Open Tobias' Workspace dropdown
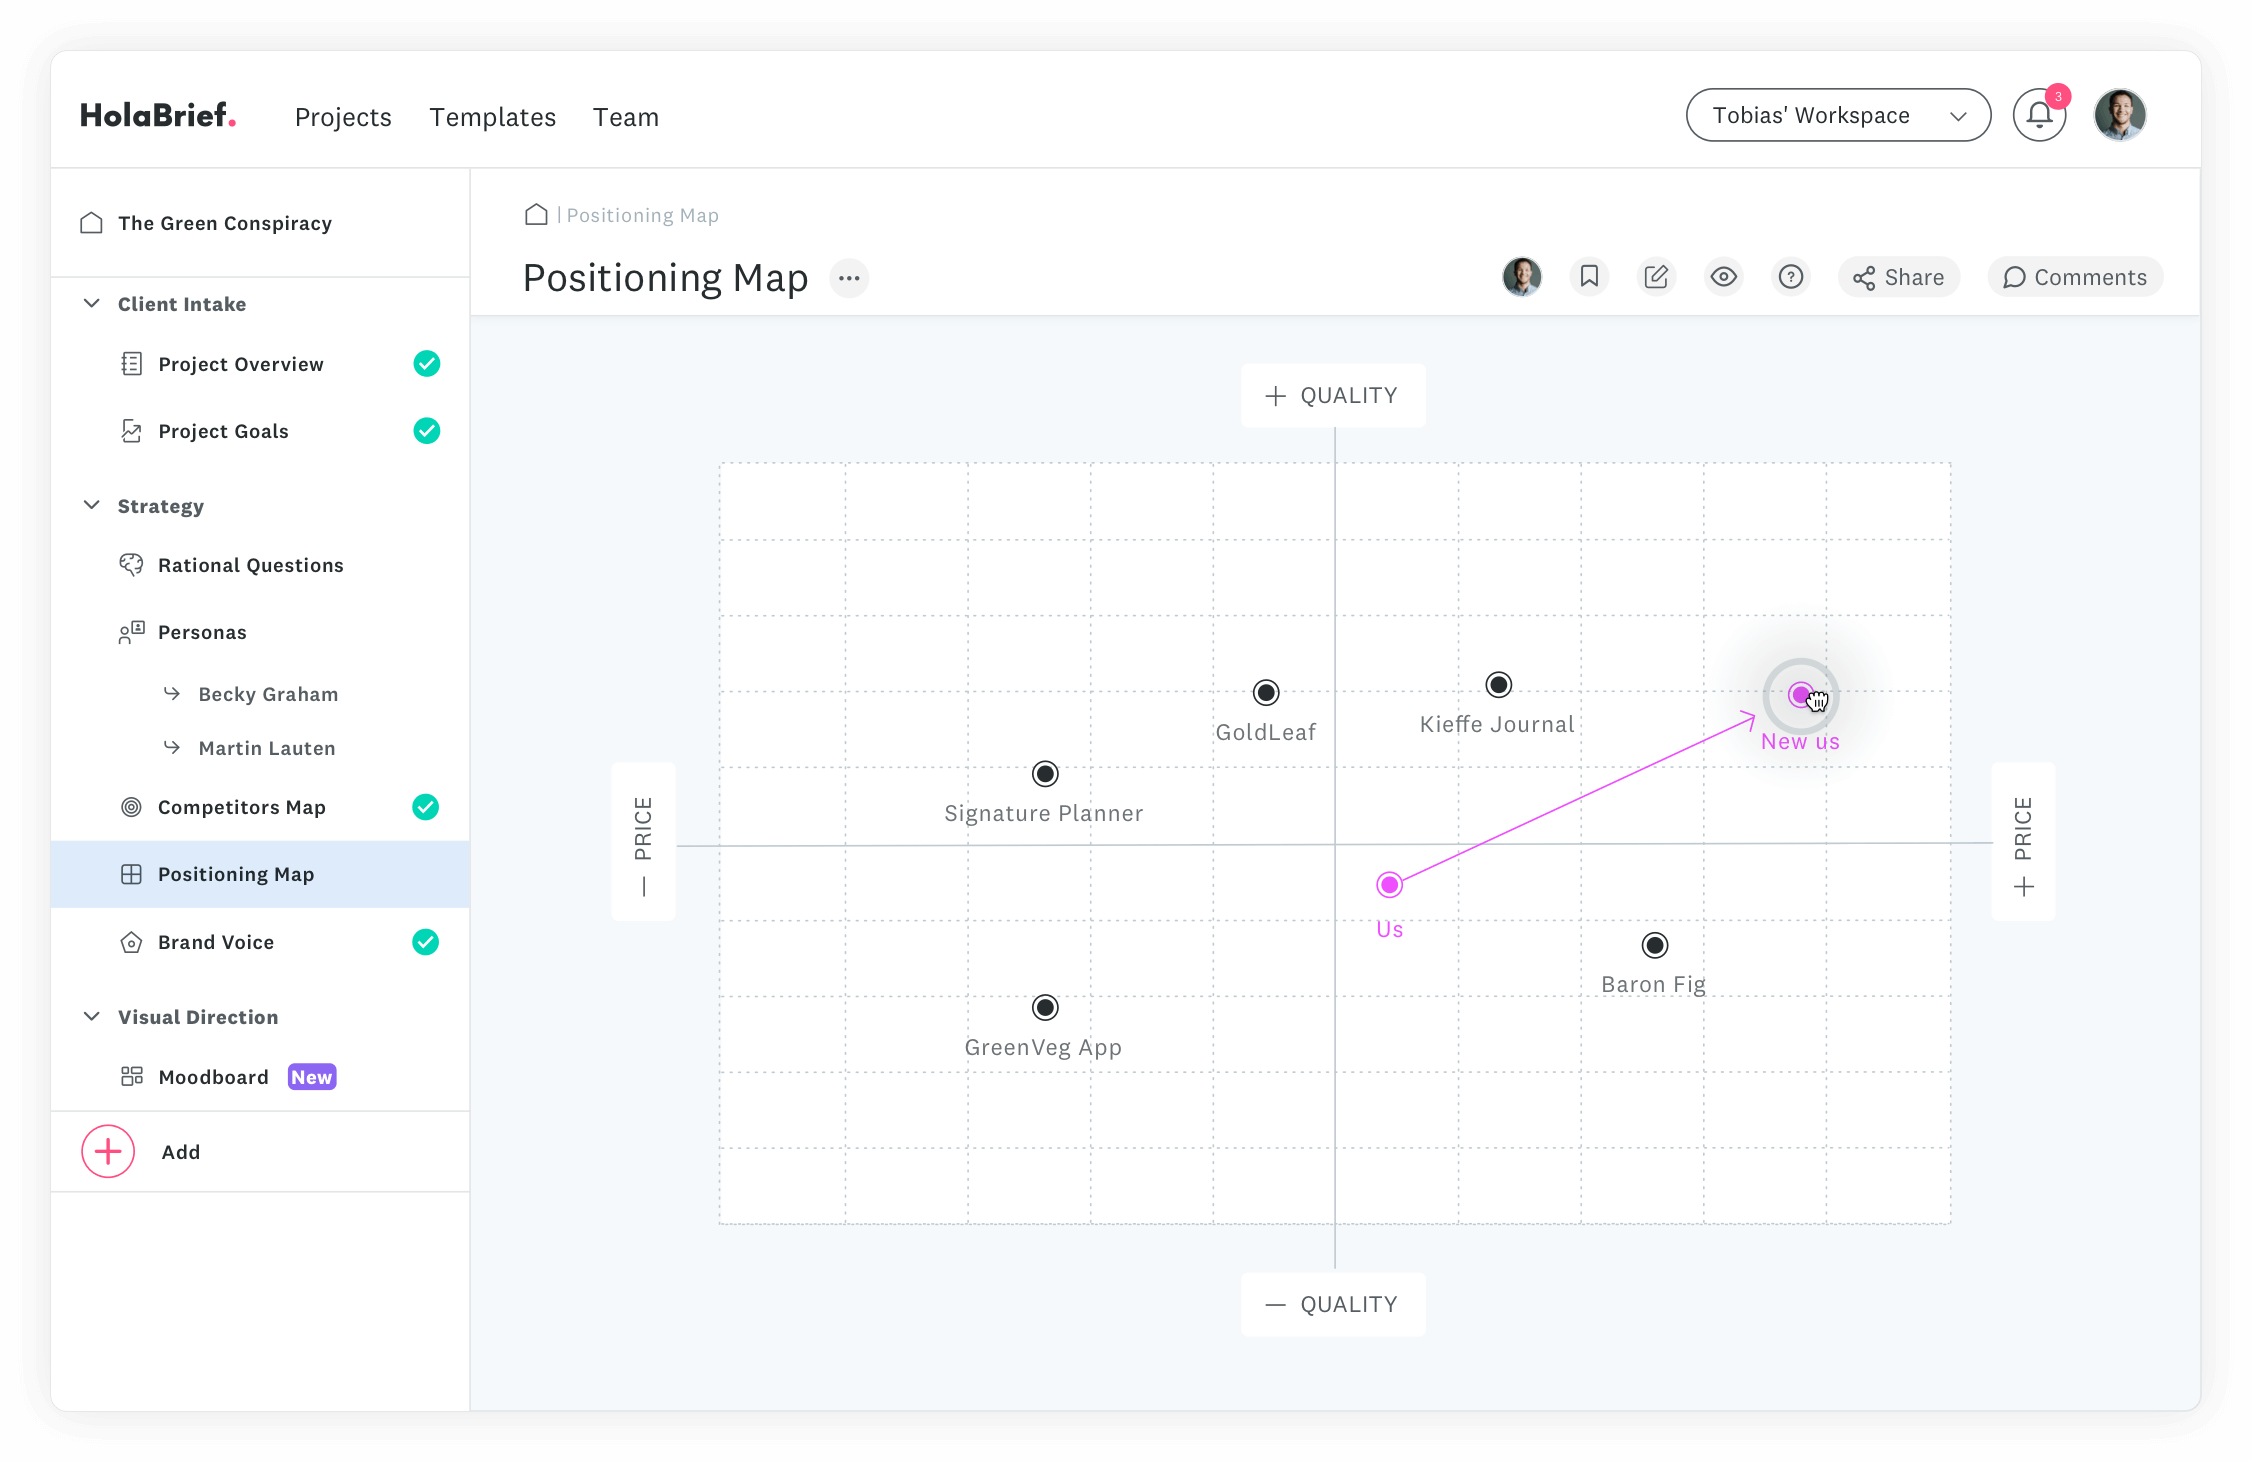The width and height of the screenshot is (2252, 1462). pos(1838,116)
